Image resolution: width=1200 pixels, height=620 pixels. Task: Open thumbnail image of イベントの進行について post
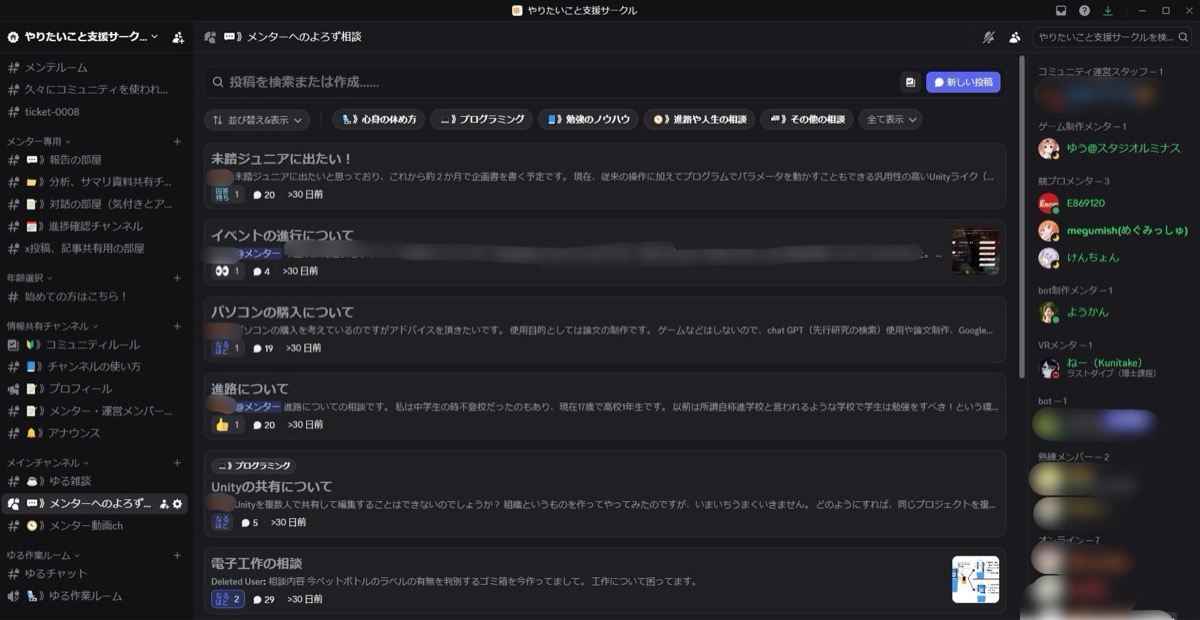coord(975,251)
